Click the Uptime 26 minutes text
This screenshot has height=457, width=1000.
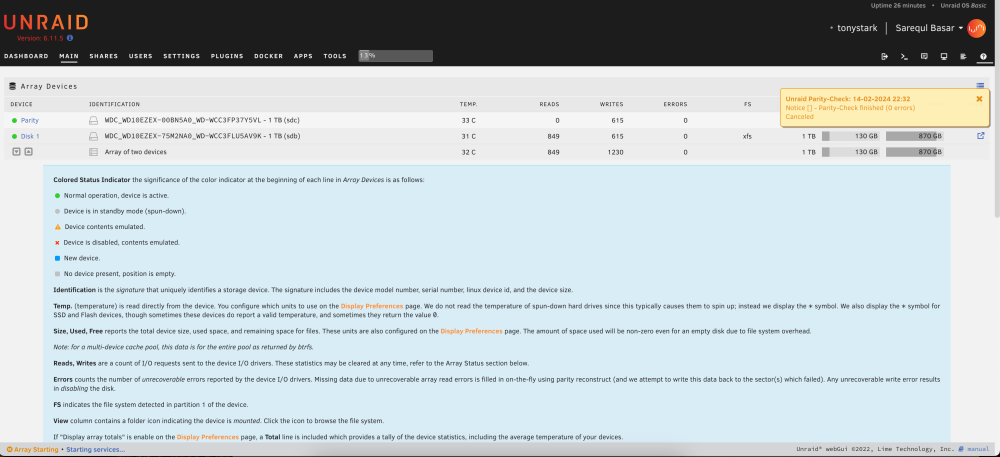point(899,5)
